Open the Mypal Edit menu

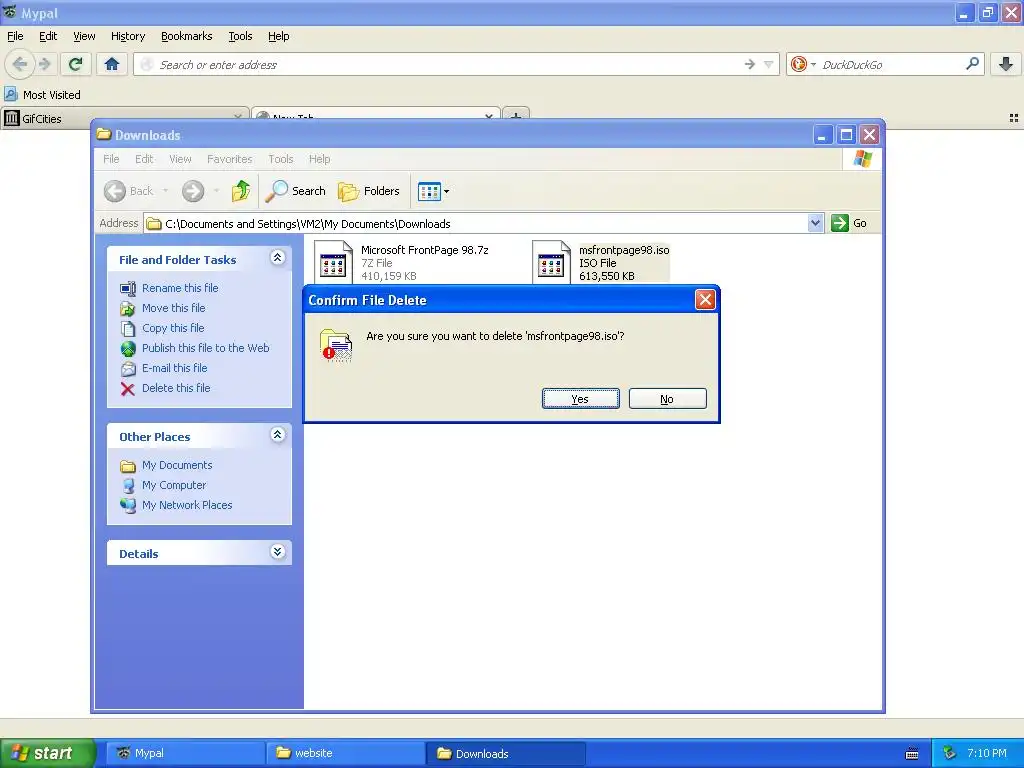[48, 36]
